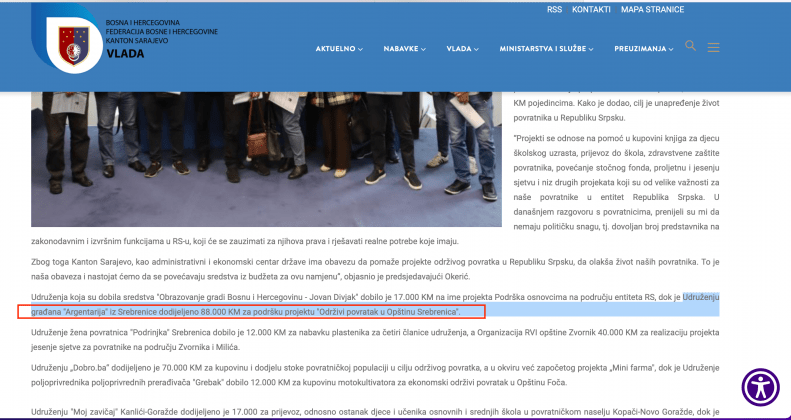This screenshot has width=791, height=420.
Task: Open the accessibility options round button
Action: click(x=760, y=388)
